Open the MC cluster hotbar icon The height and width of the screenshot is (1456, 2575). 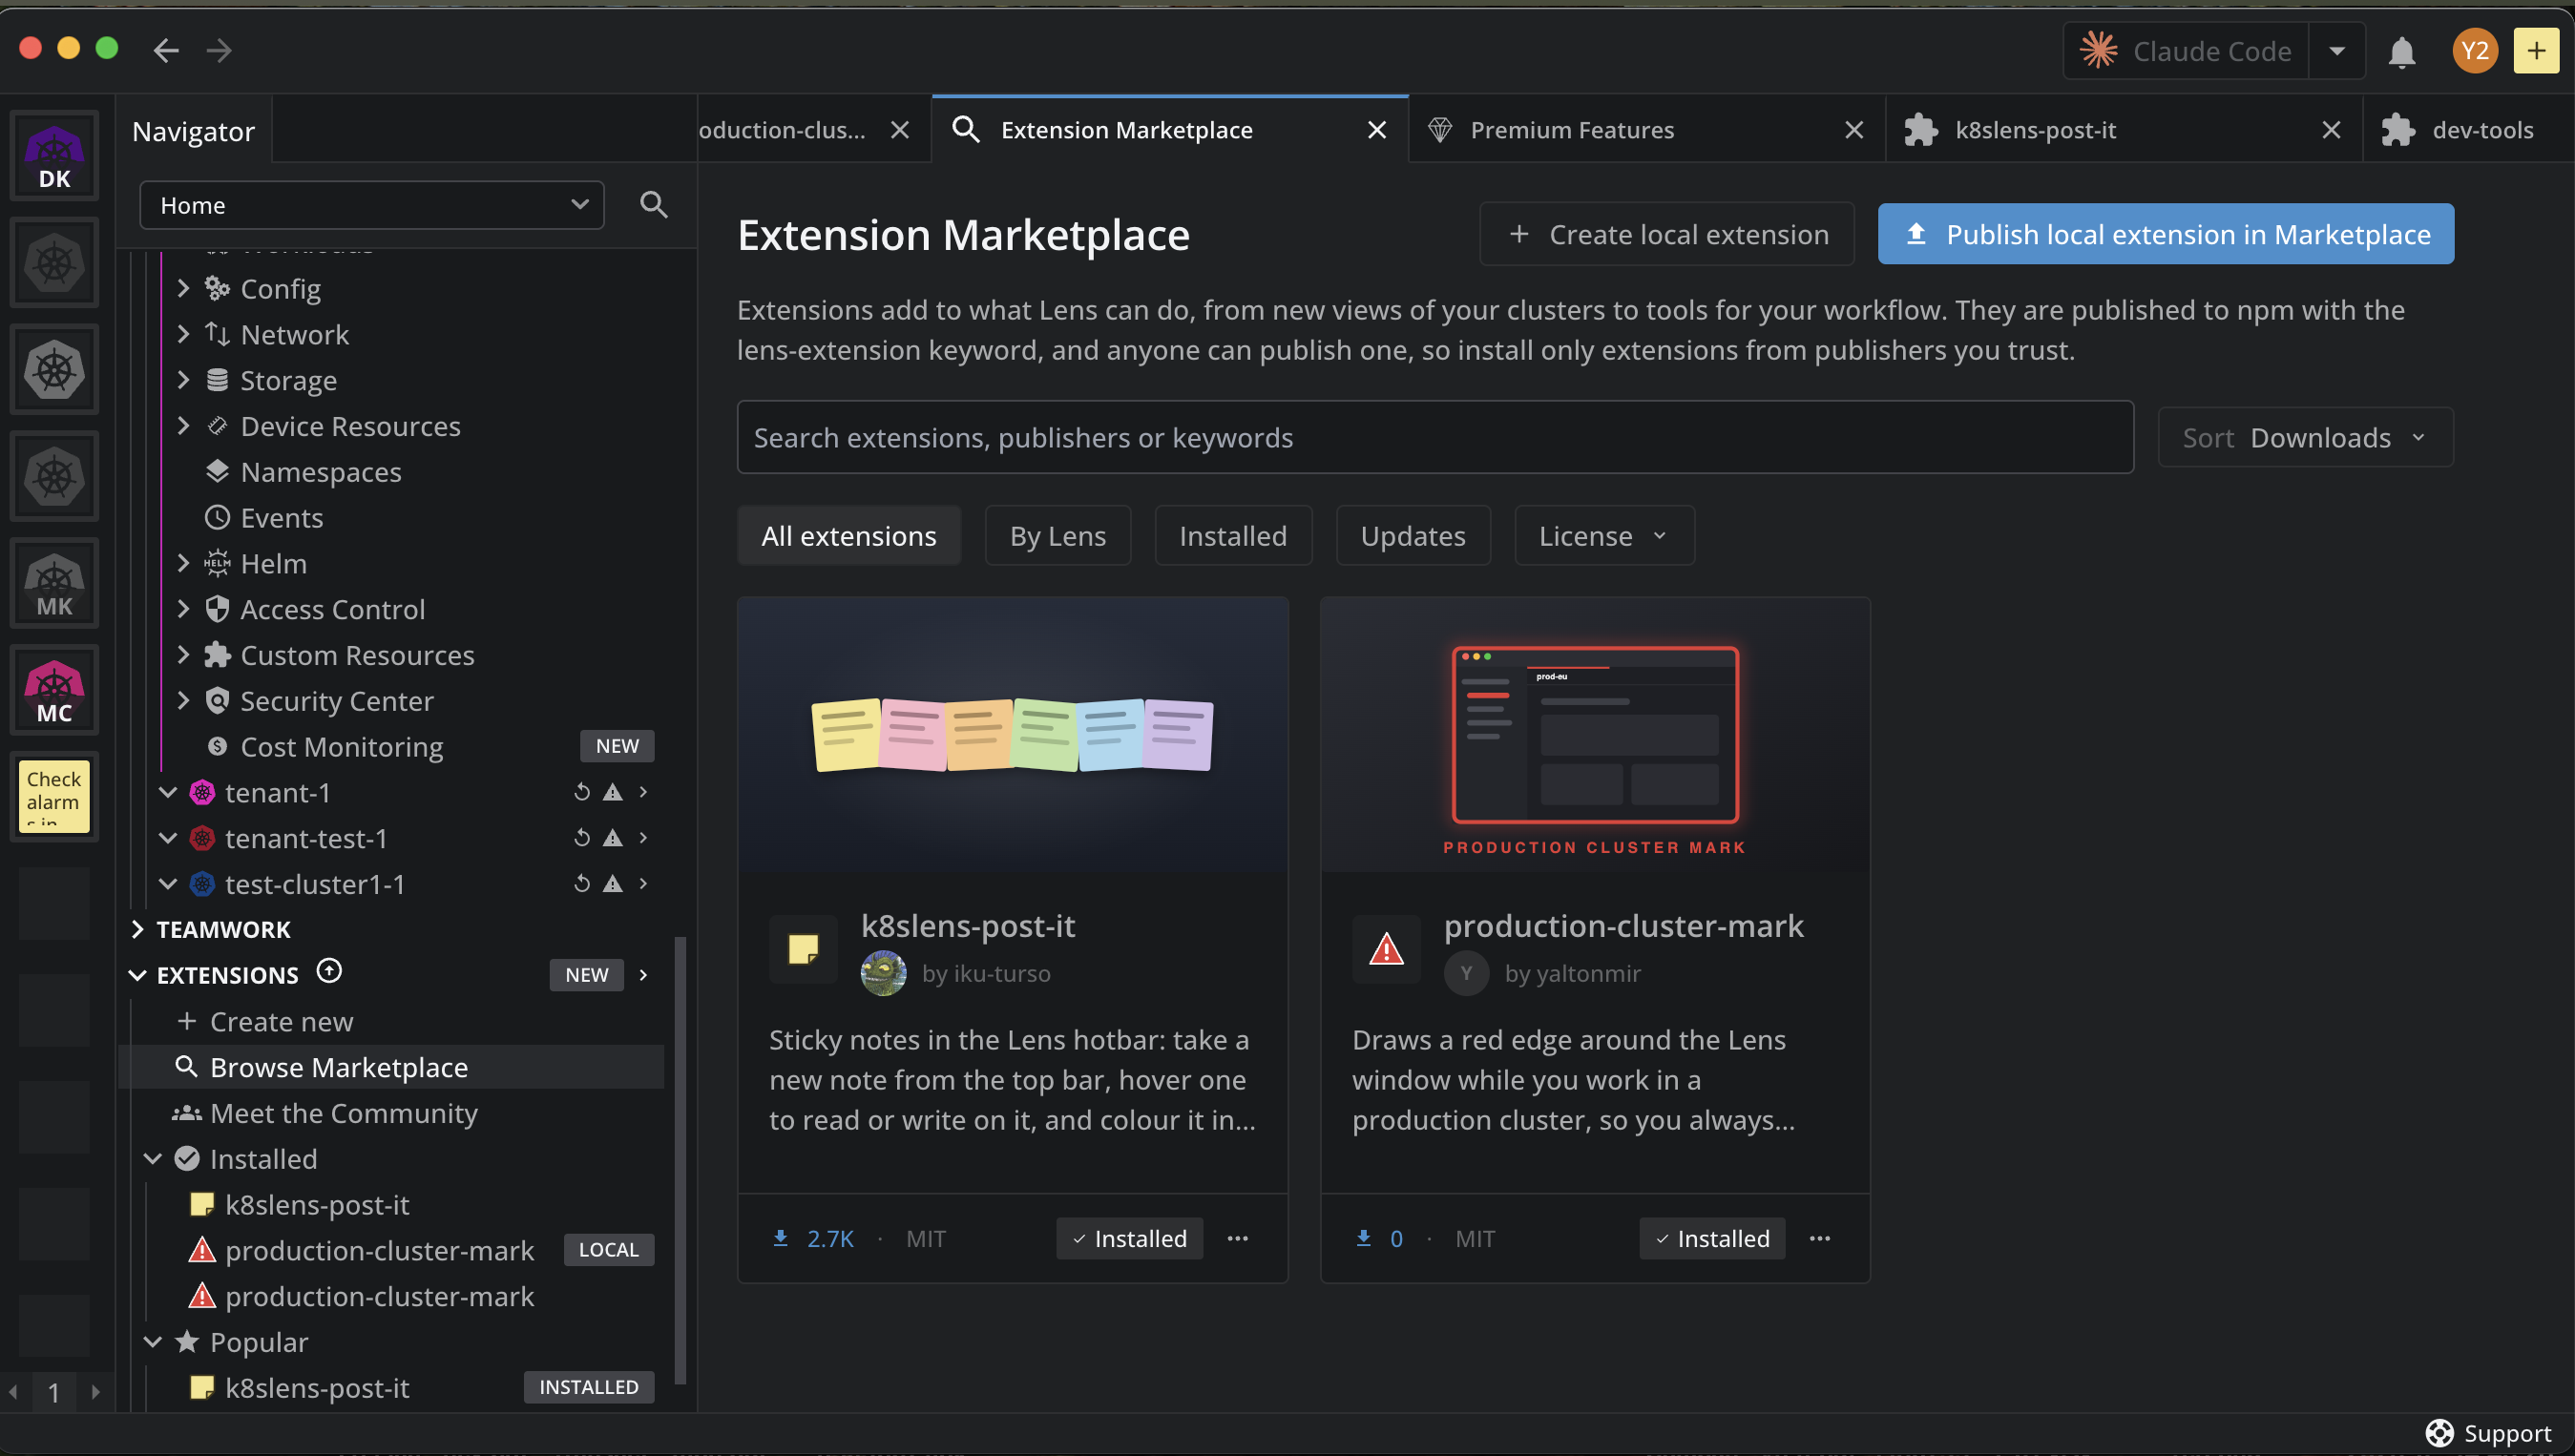tap(54, 691)
